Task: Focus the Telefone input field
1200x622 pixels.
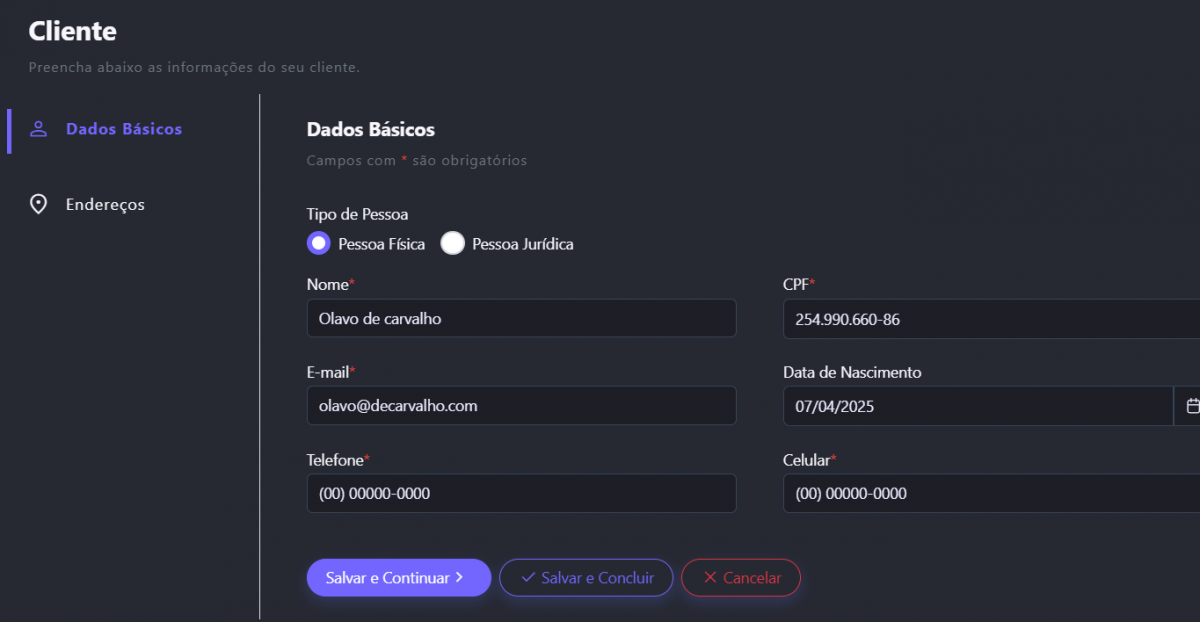Action: click(521, 493)
